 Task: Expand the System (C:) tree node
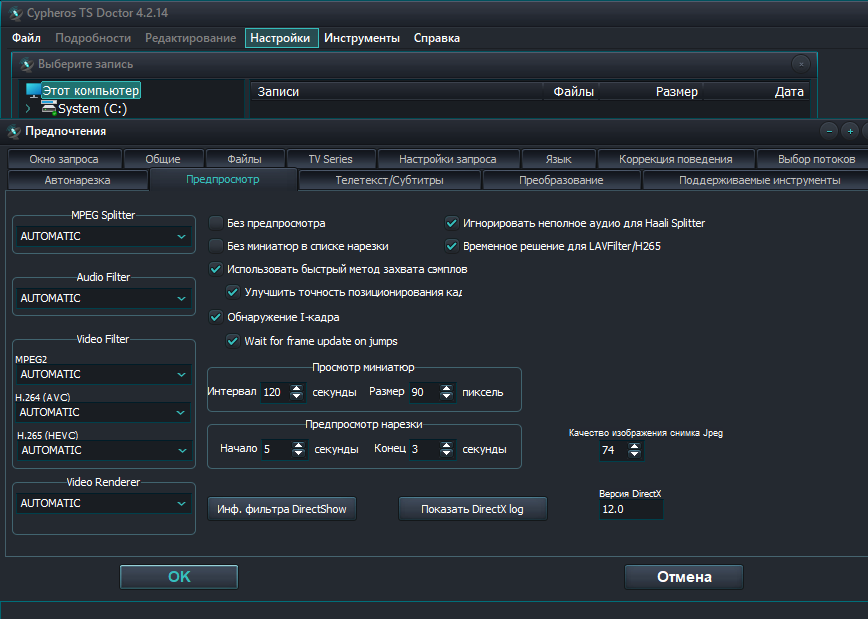28,108
